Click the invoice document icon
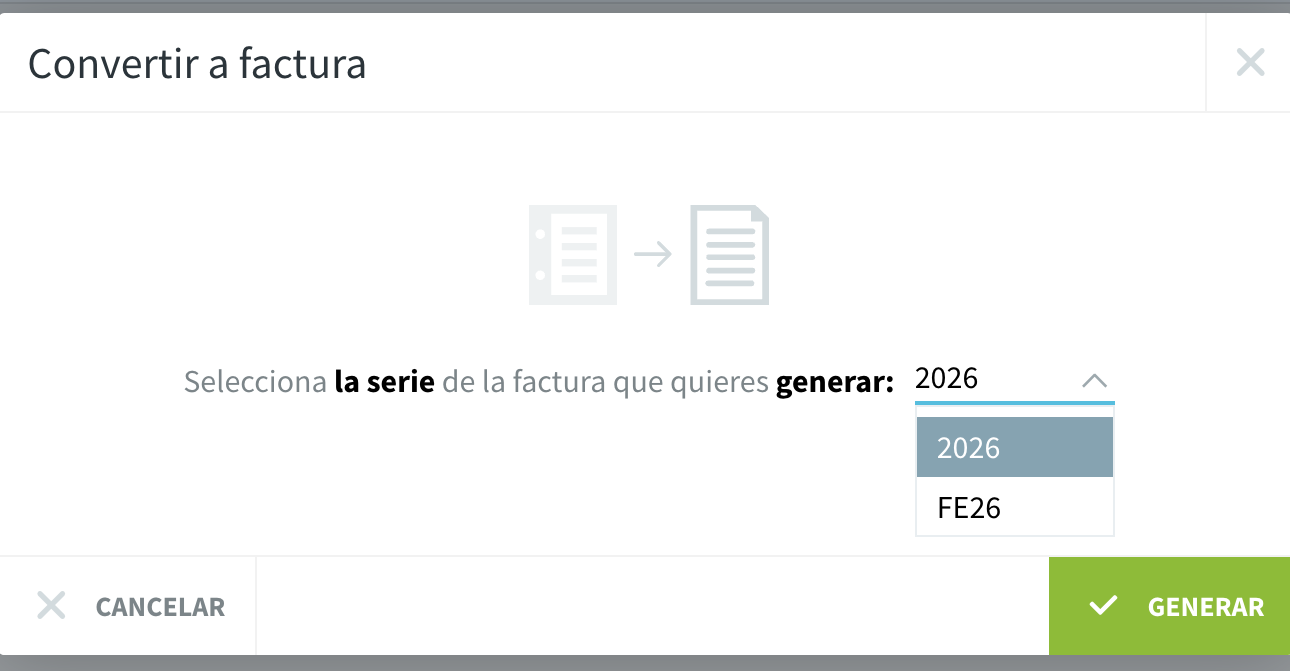The width and height of the screenshot is (1290, 671). pos(730,254)
